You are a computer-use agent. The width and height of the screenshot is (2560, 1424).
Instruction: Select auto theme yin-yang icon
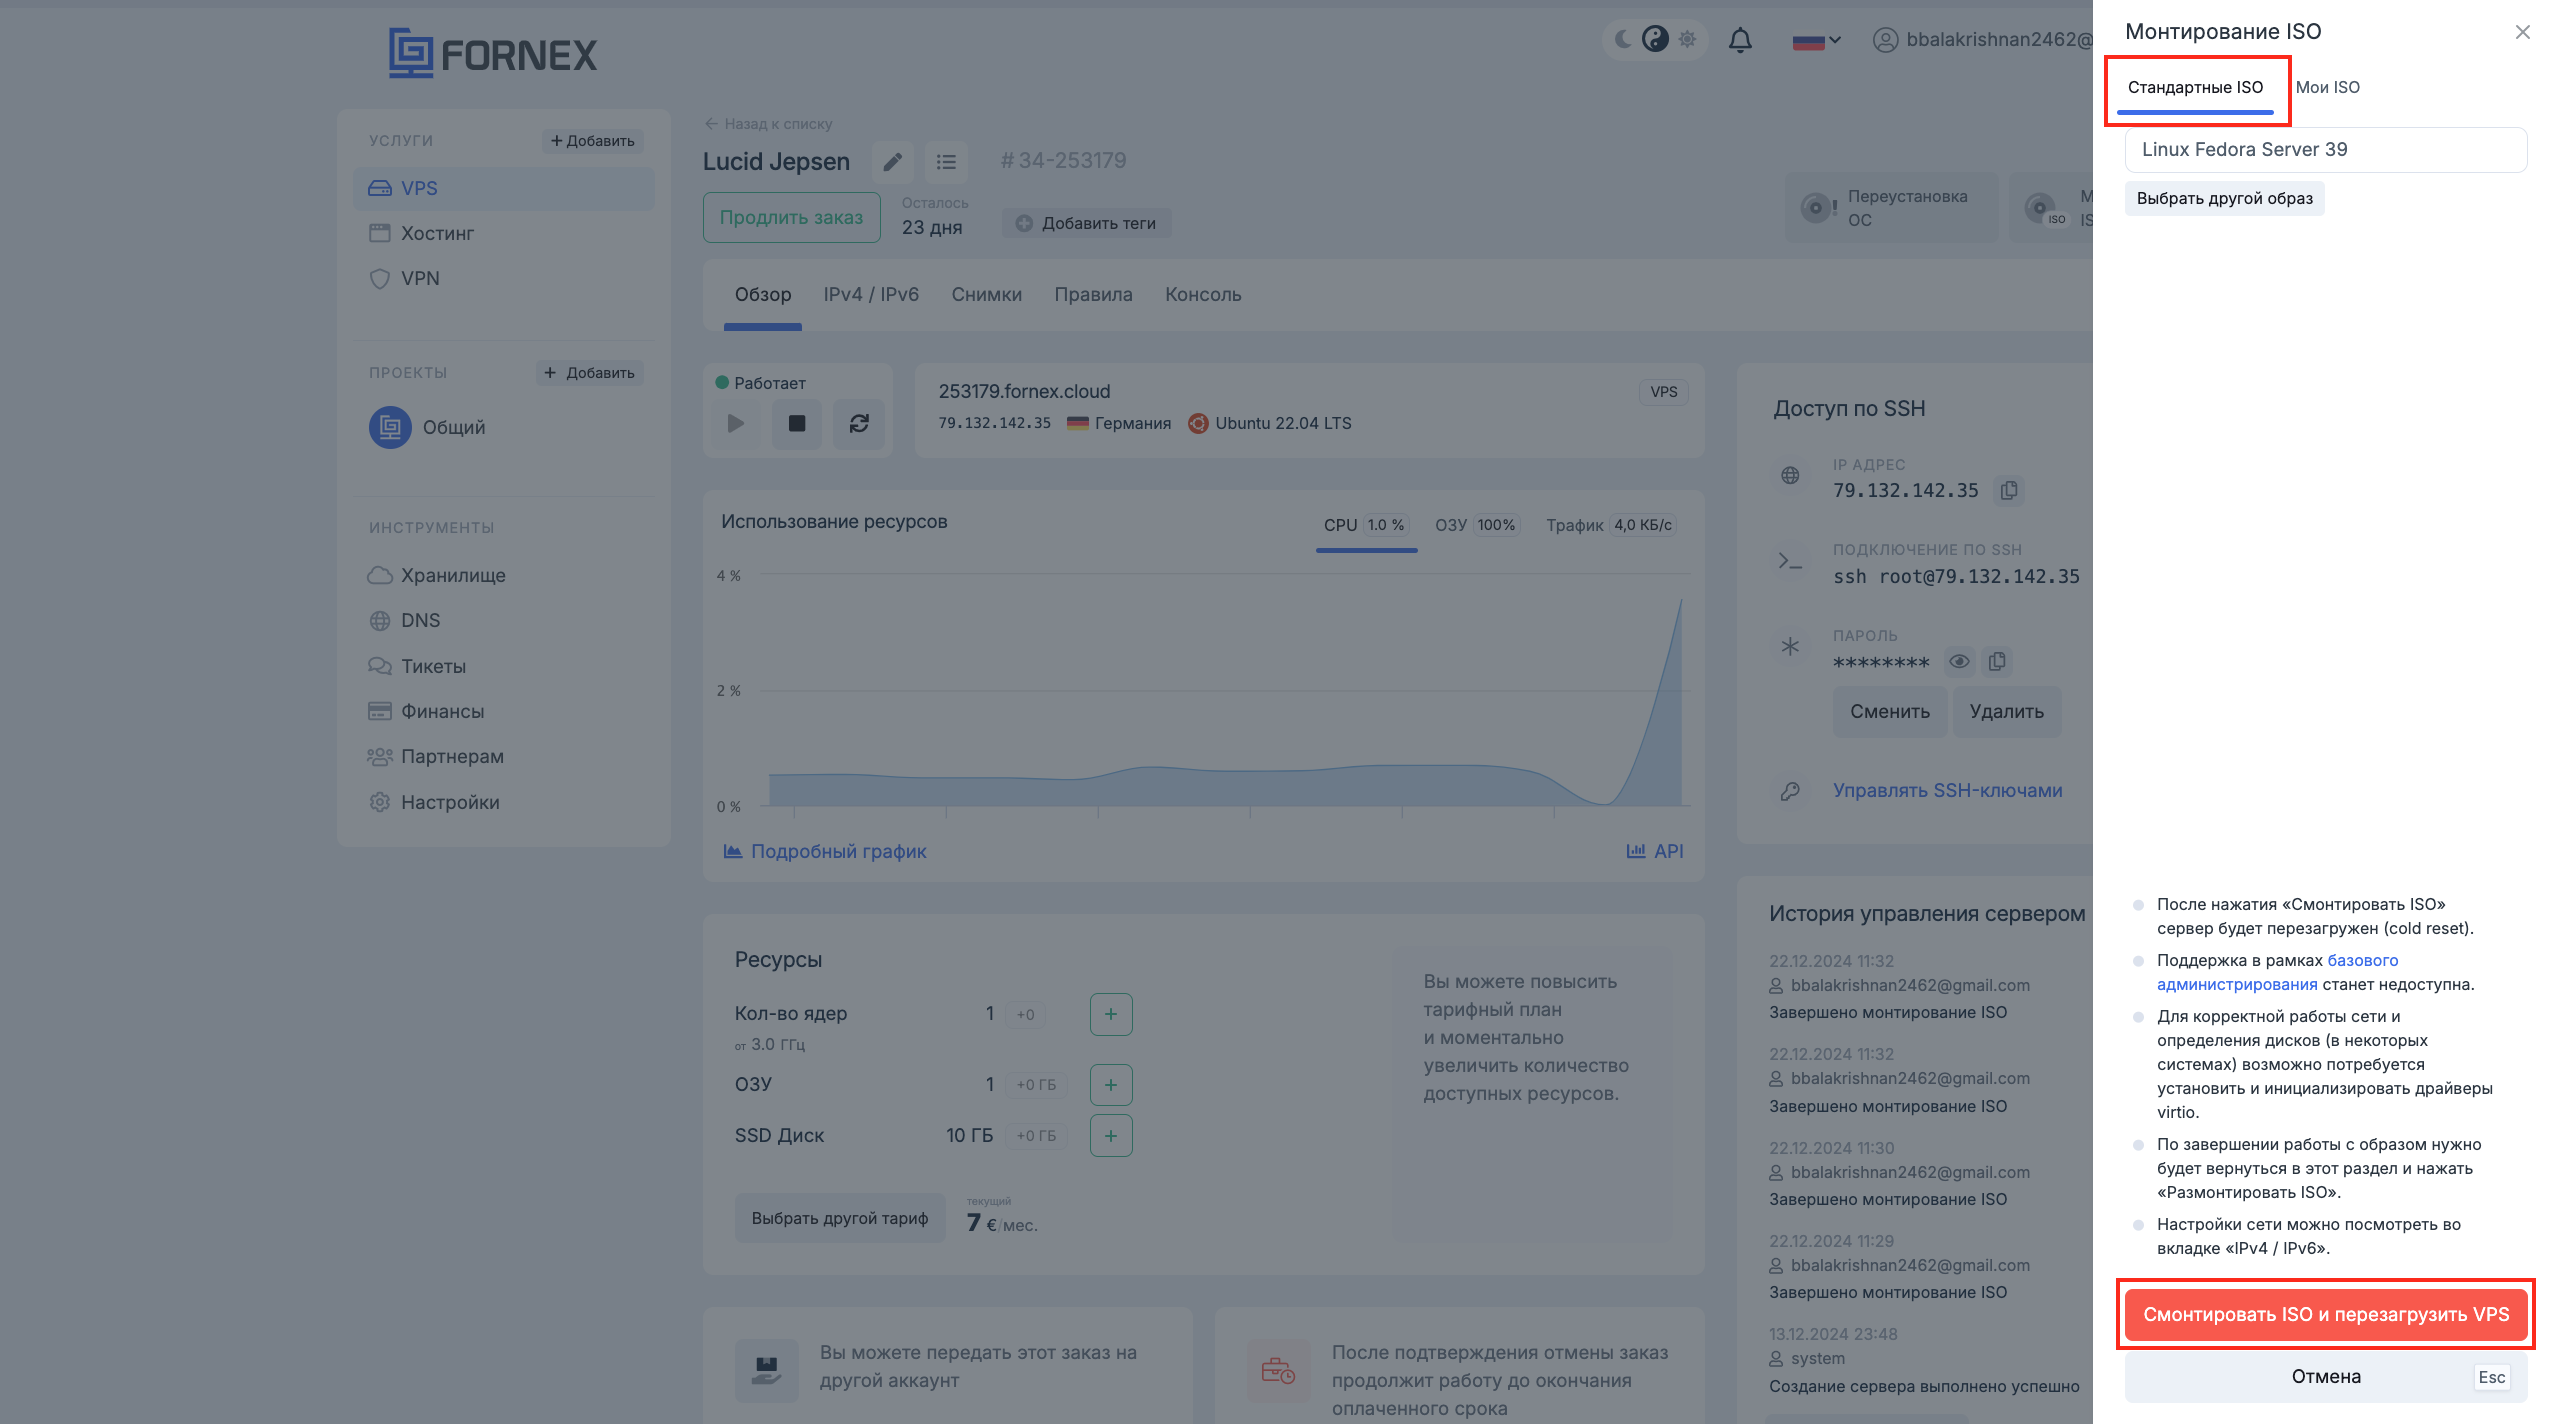(1655, 39)
